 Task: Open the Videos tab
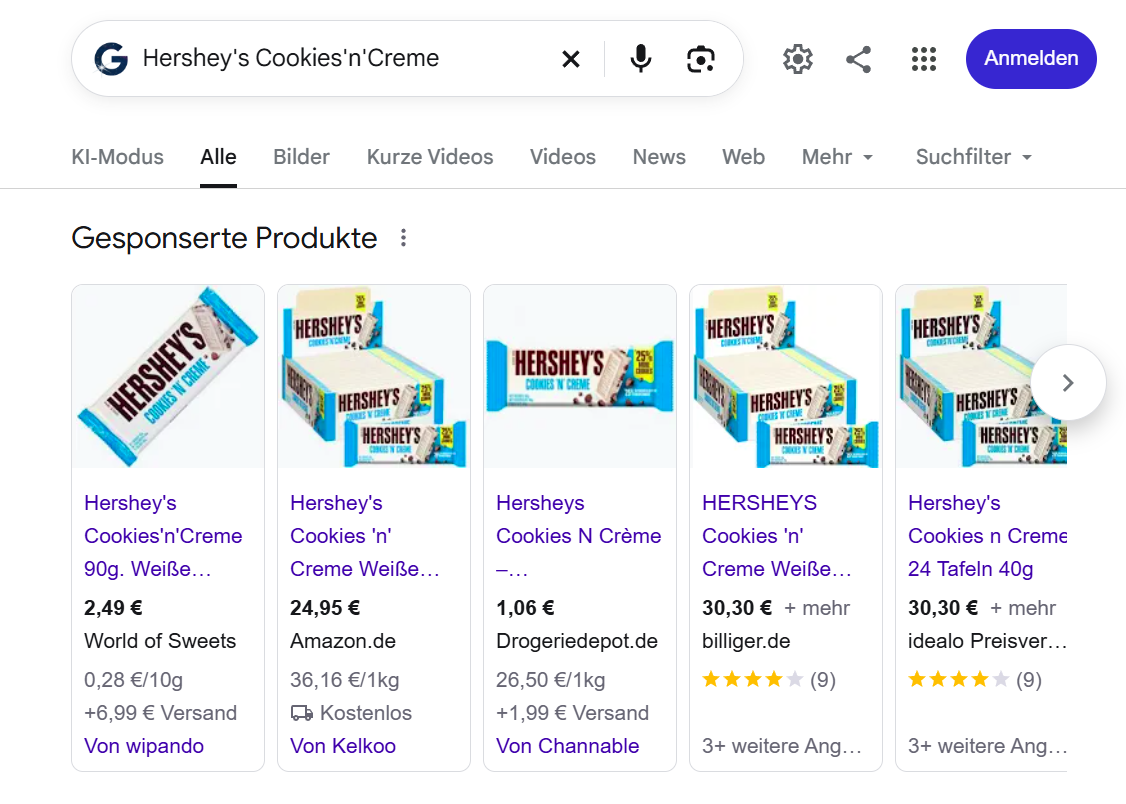[x=563, y=157]
